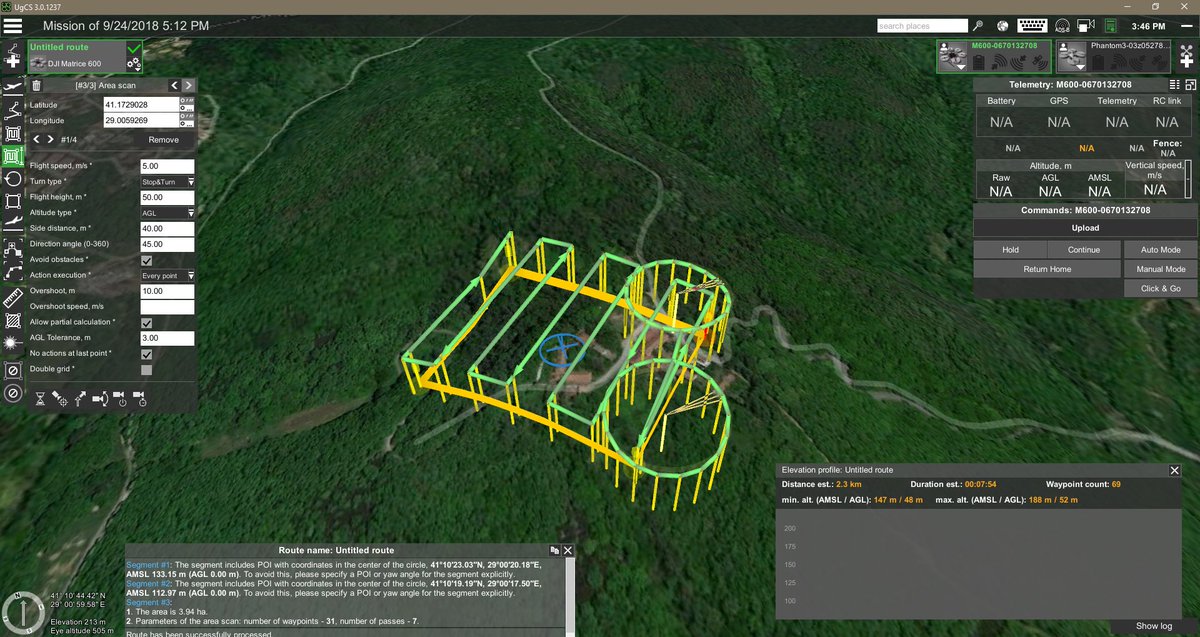Switch to Manual Mode
The image size is (1200, 637).
coord(1160,269)
